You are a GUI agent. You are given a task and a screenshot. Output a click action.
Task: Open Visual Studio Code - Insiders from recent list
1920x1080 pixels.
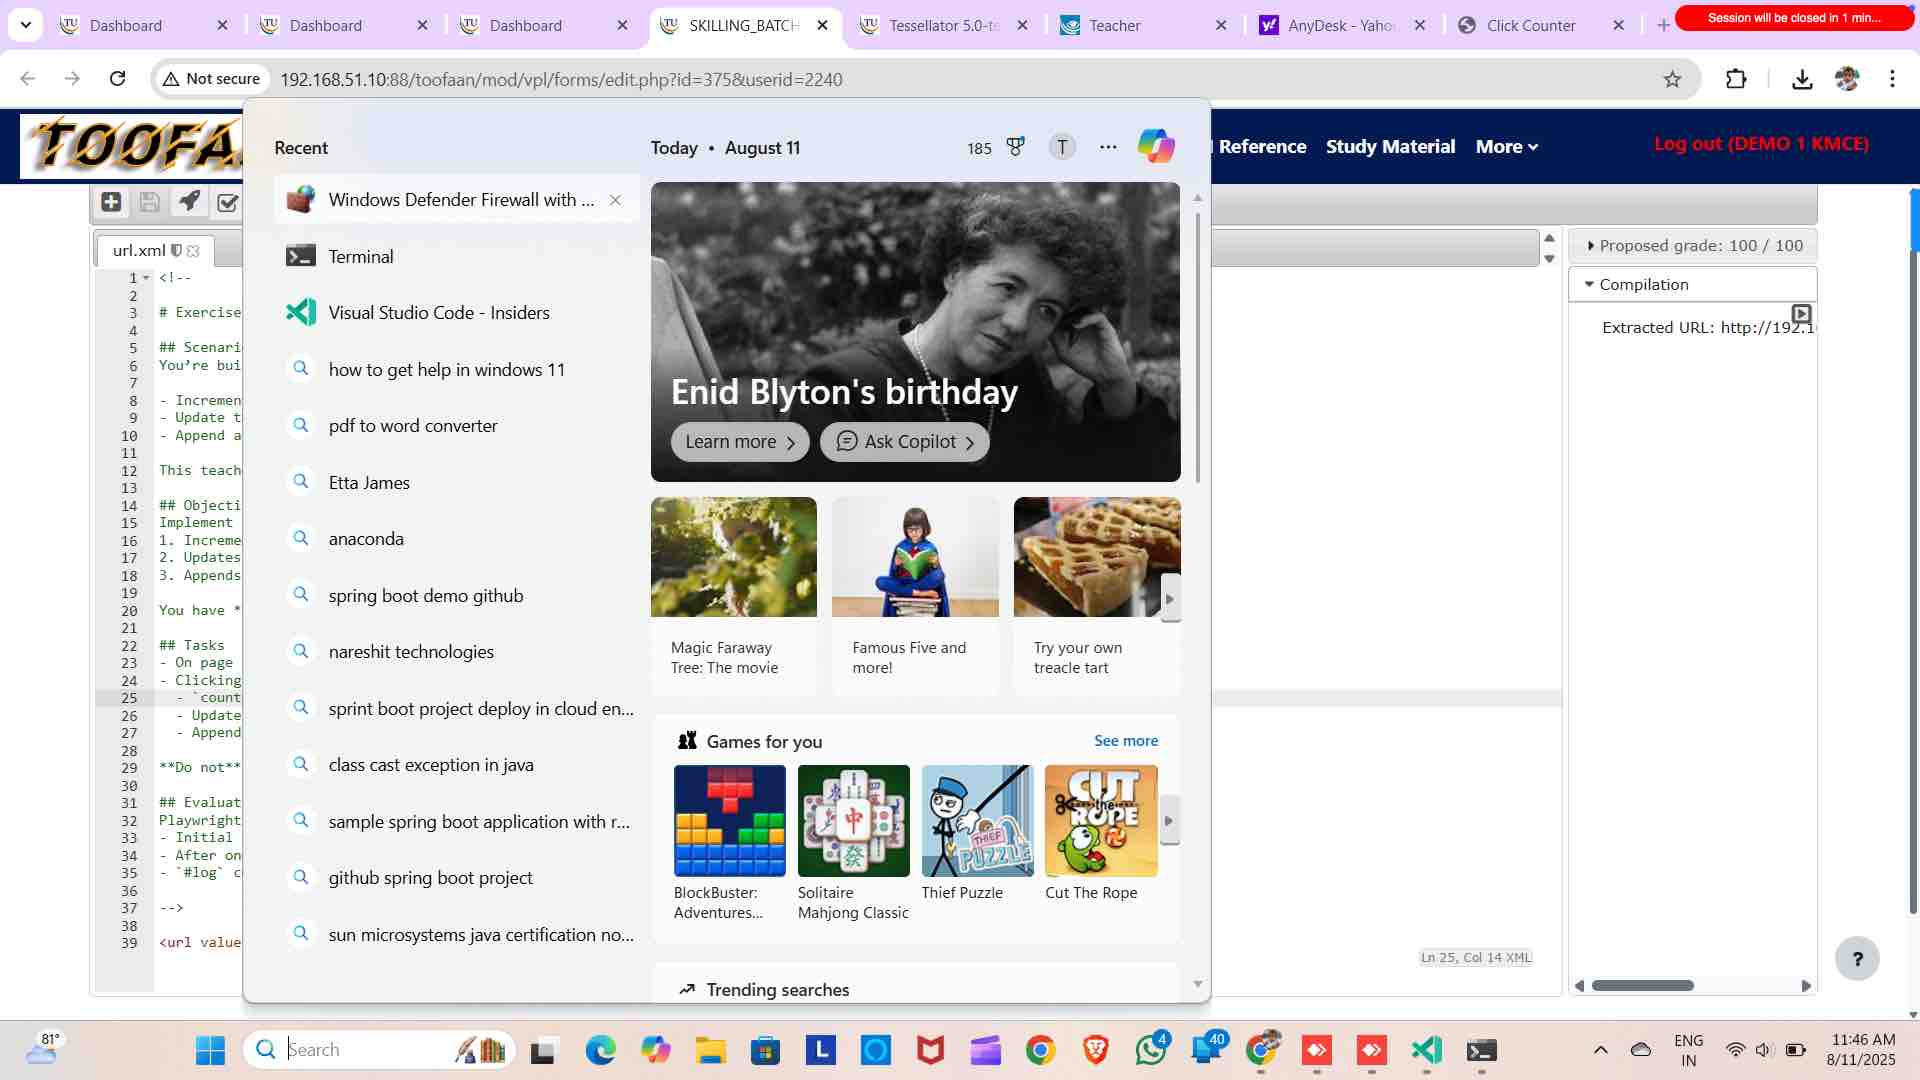(x=439, y=313)
